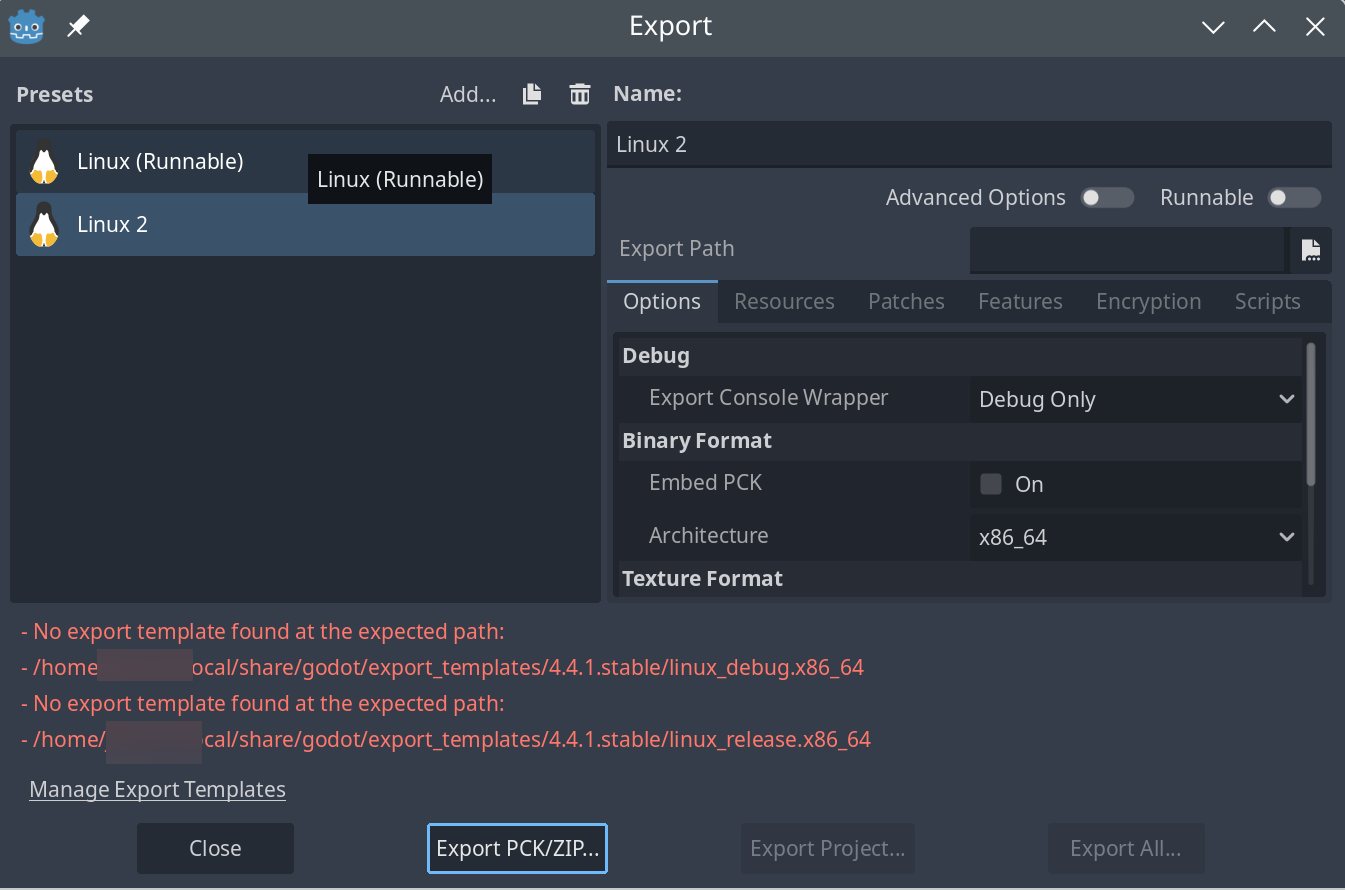Click the Export Project... button

[827, 848]
